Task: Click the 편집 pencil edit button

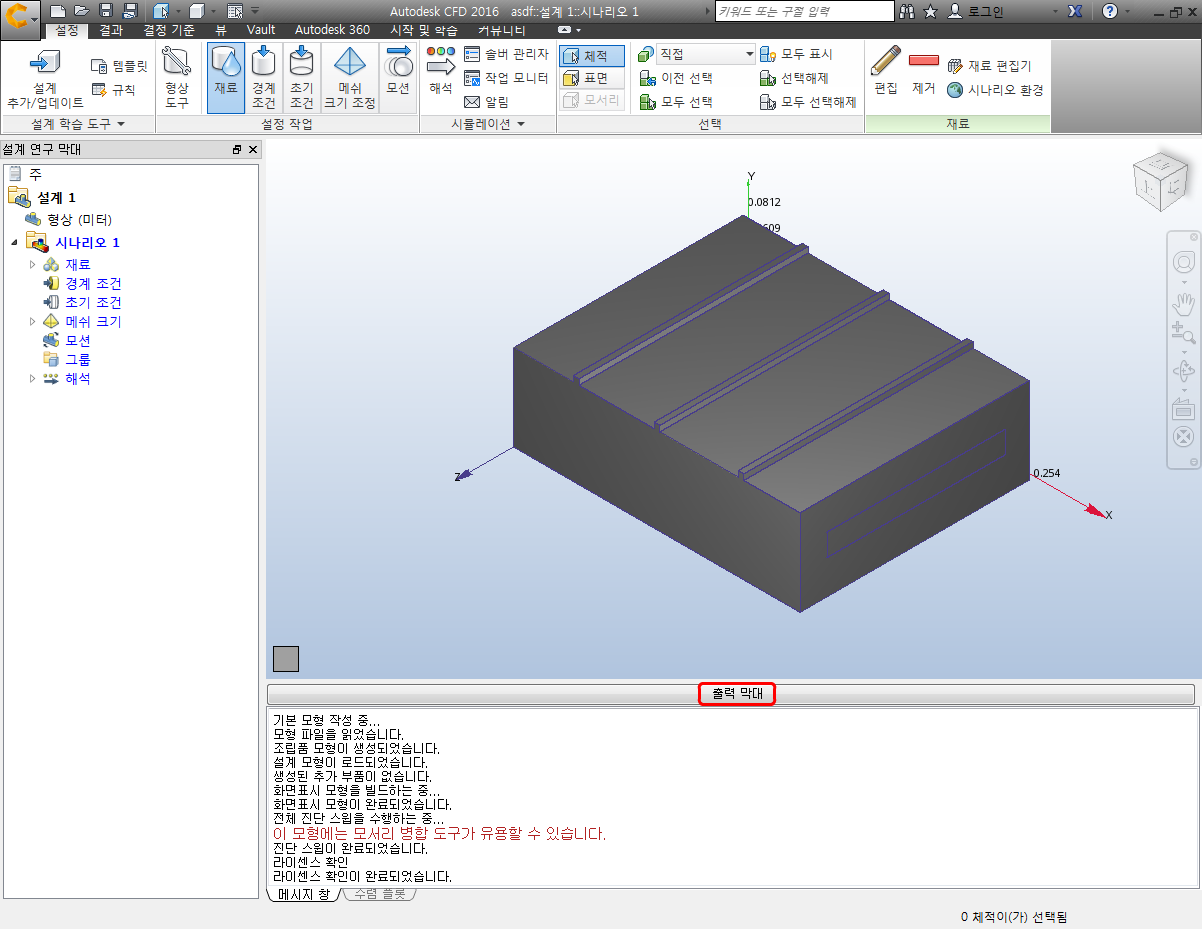Action: tap(886, 72)
